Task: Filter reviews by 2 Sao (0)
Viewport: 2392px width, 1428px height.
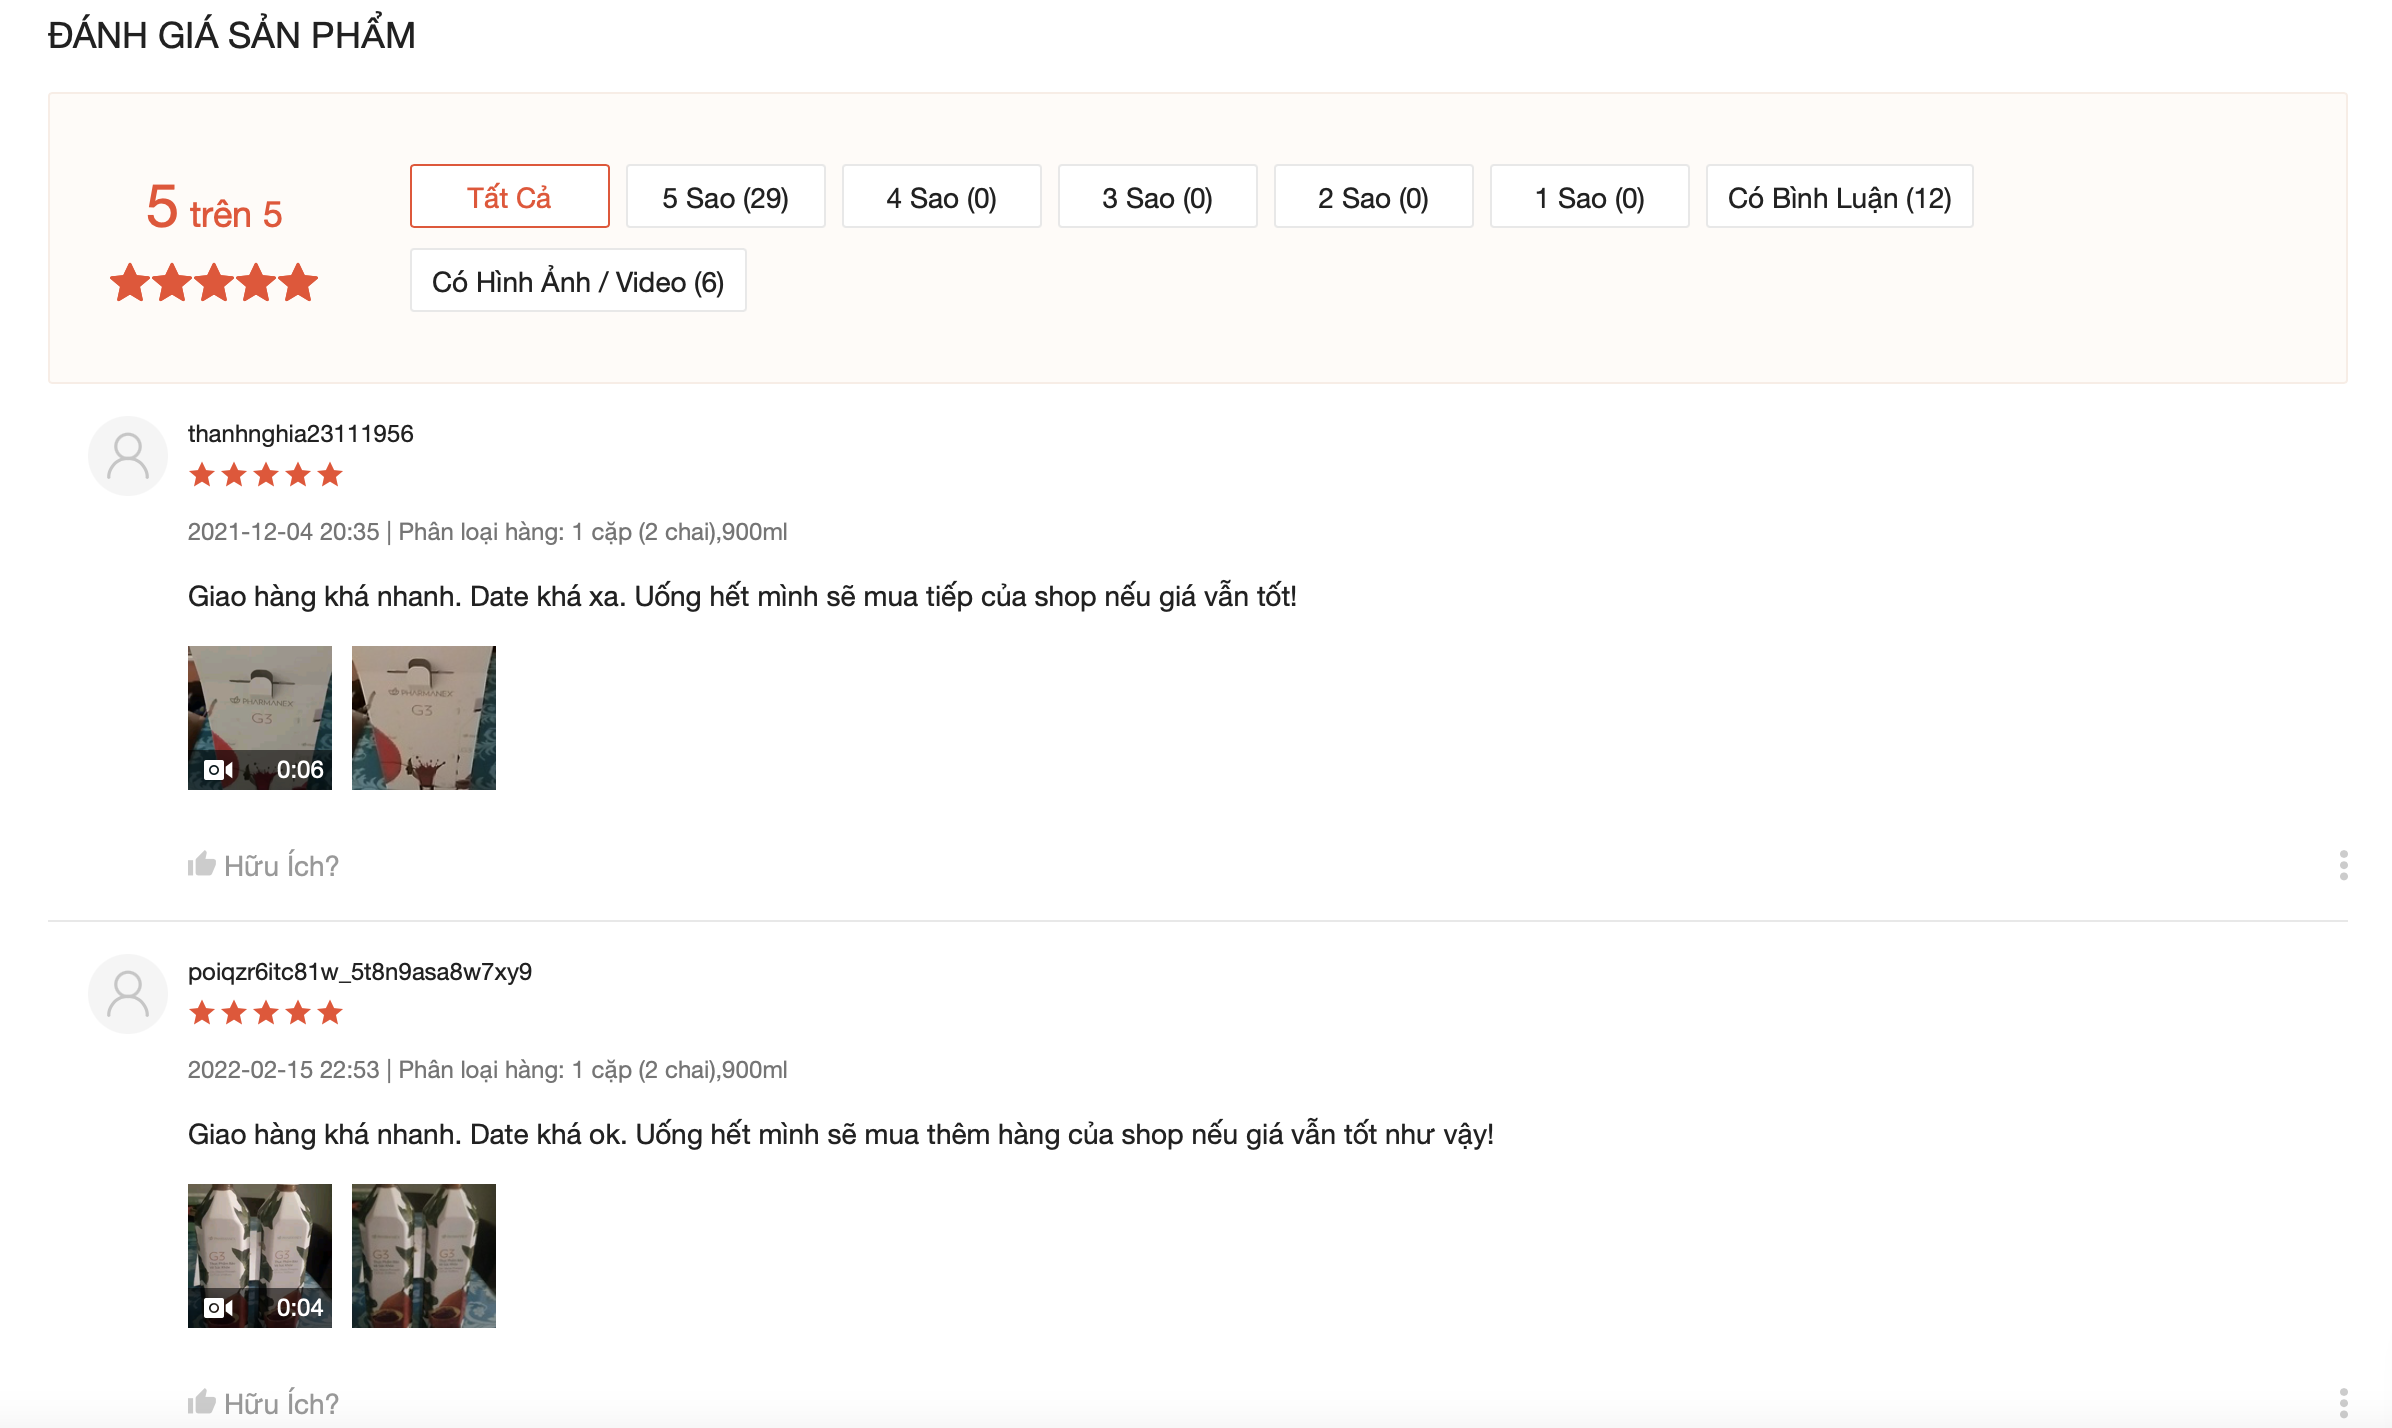Action: tap(1373, 197)
